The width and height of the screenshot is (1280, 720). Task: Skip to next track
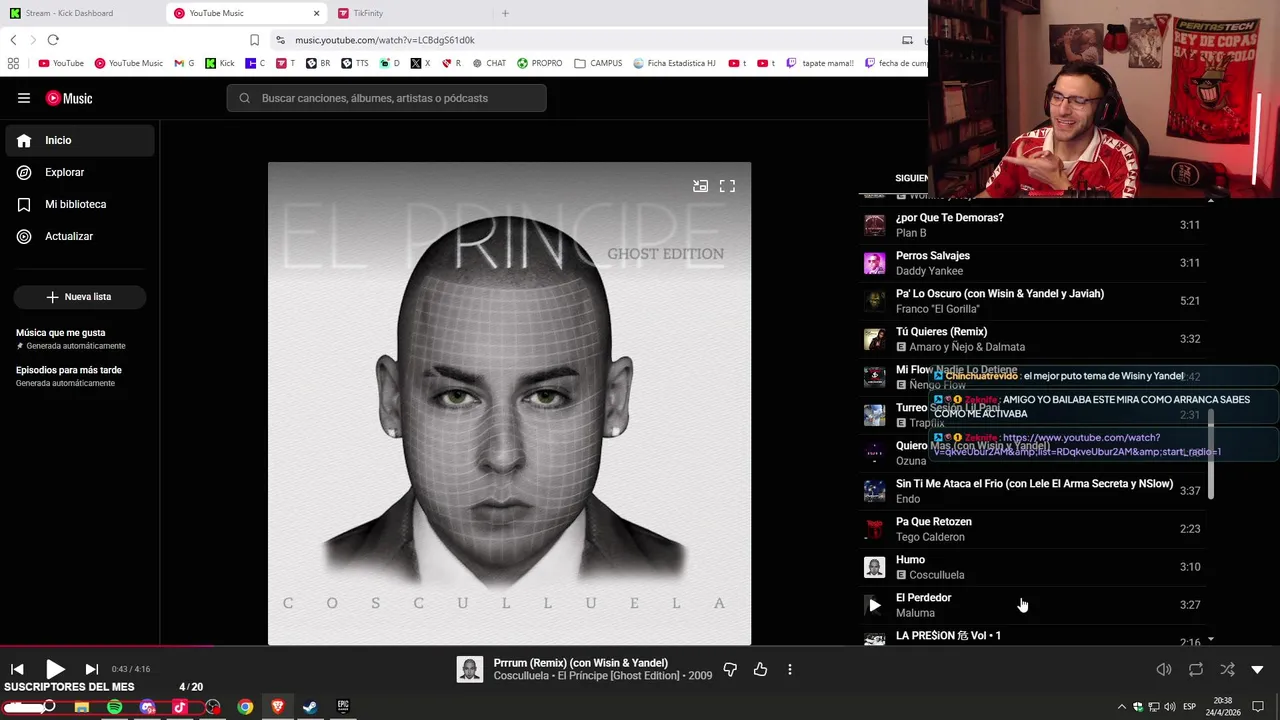click(91, 669)
